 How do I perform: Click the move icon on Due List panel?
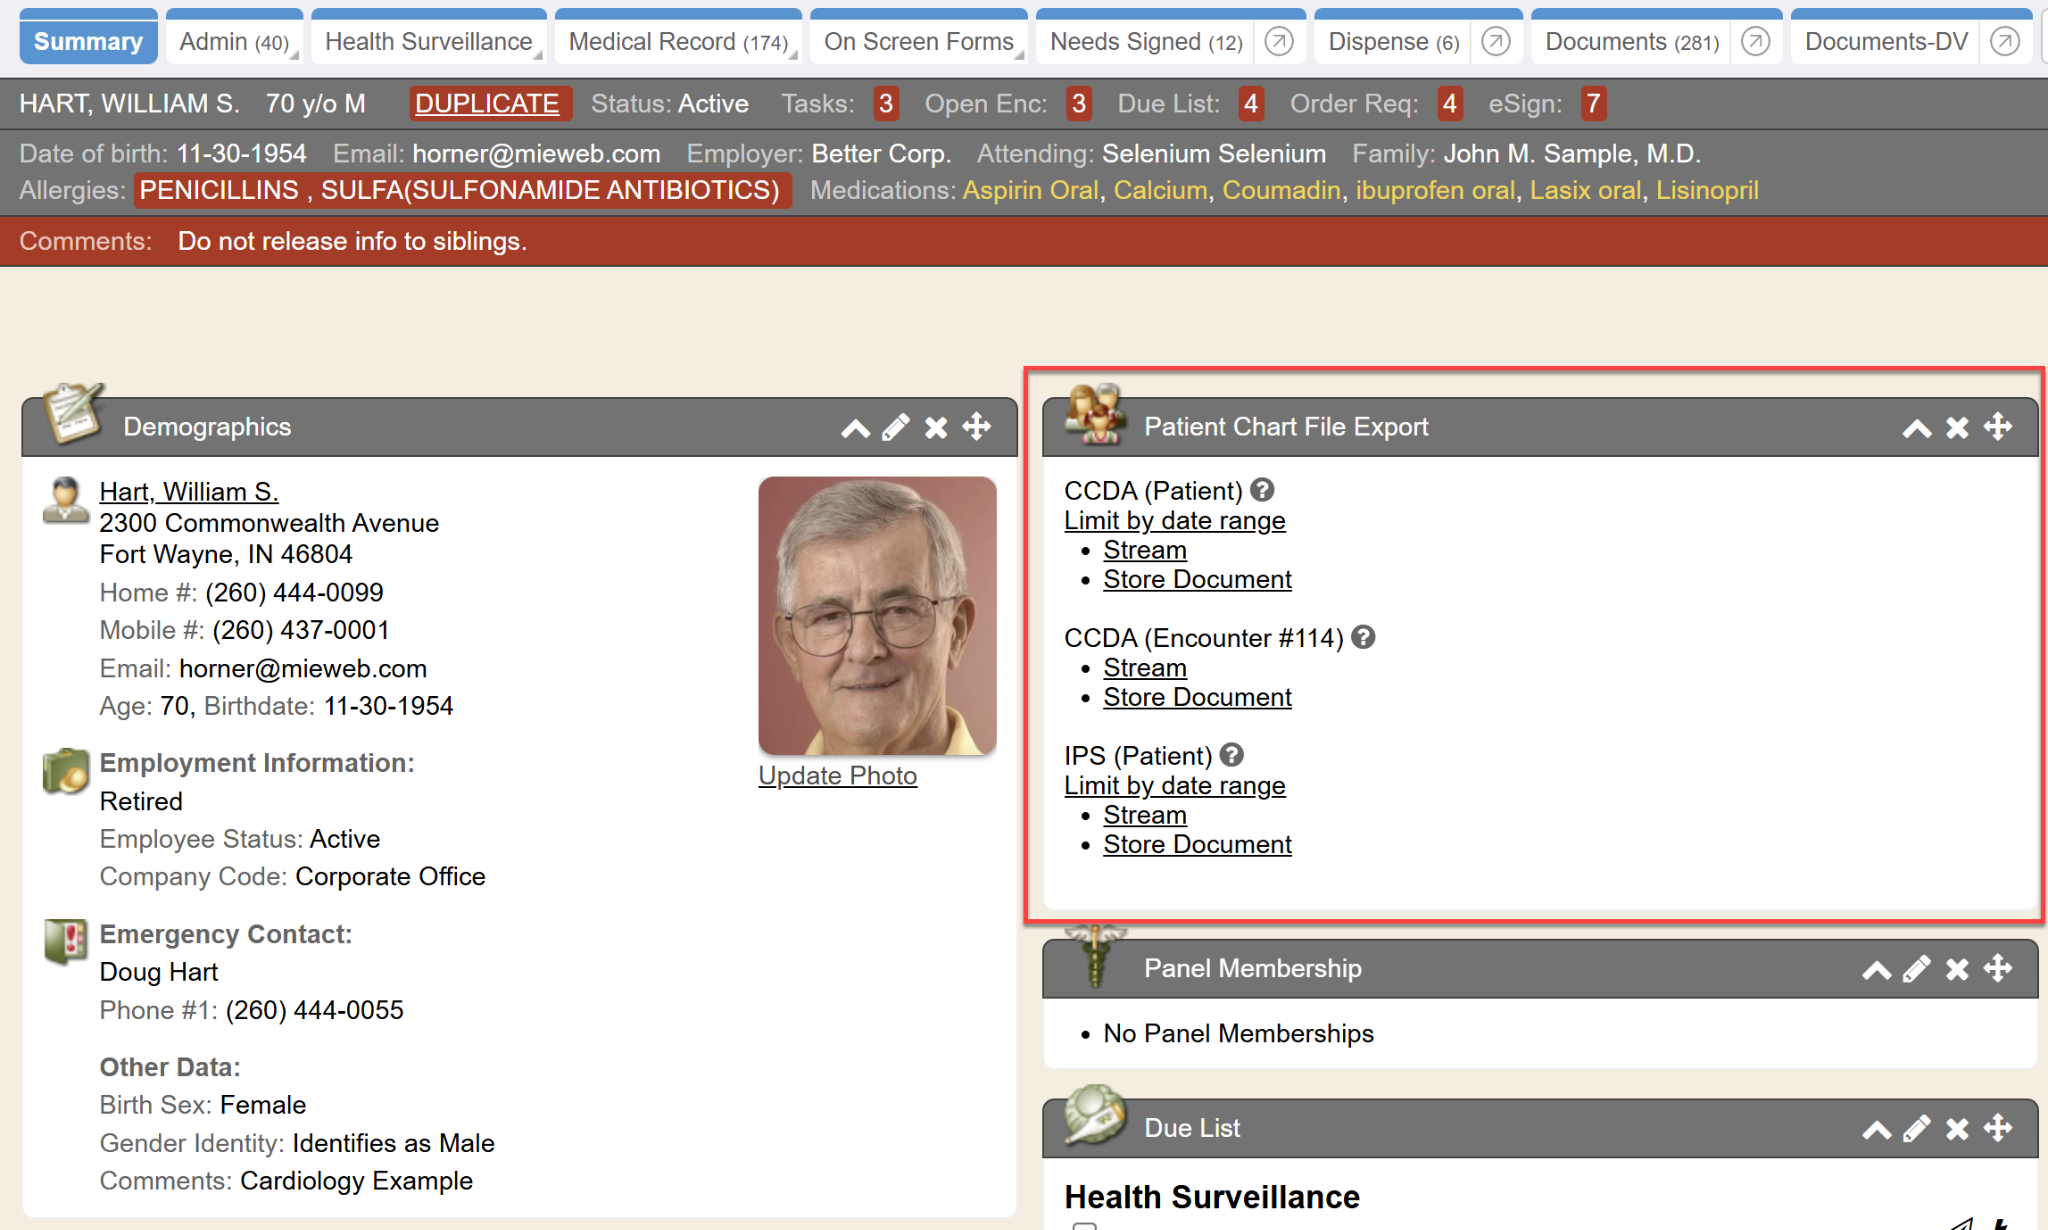click(x=1997, y=1129)
